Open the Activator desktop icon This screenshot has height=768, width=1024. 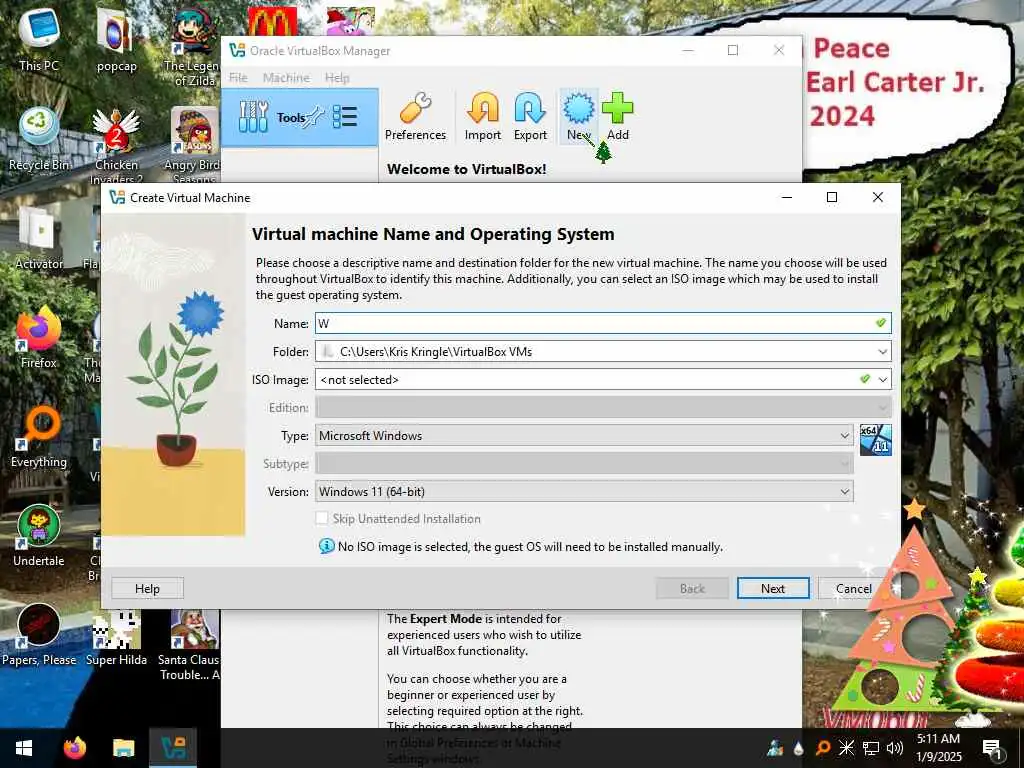coord(39,238)
